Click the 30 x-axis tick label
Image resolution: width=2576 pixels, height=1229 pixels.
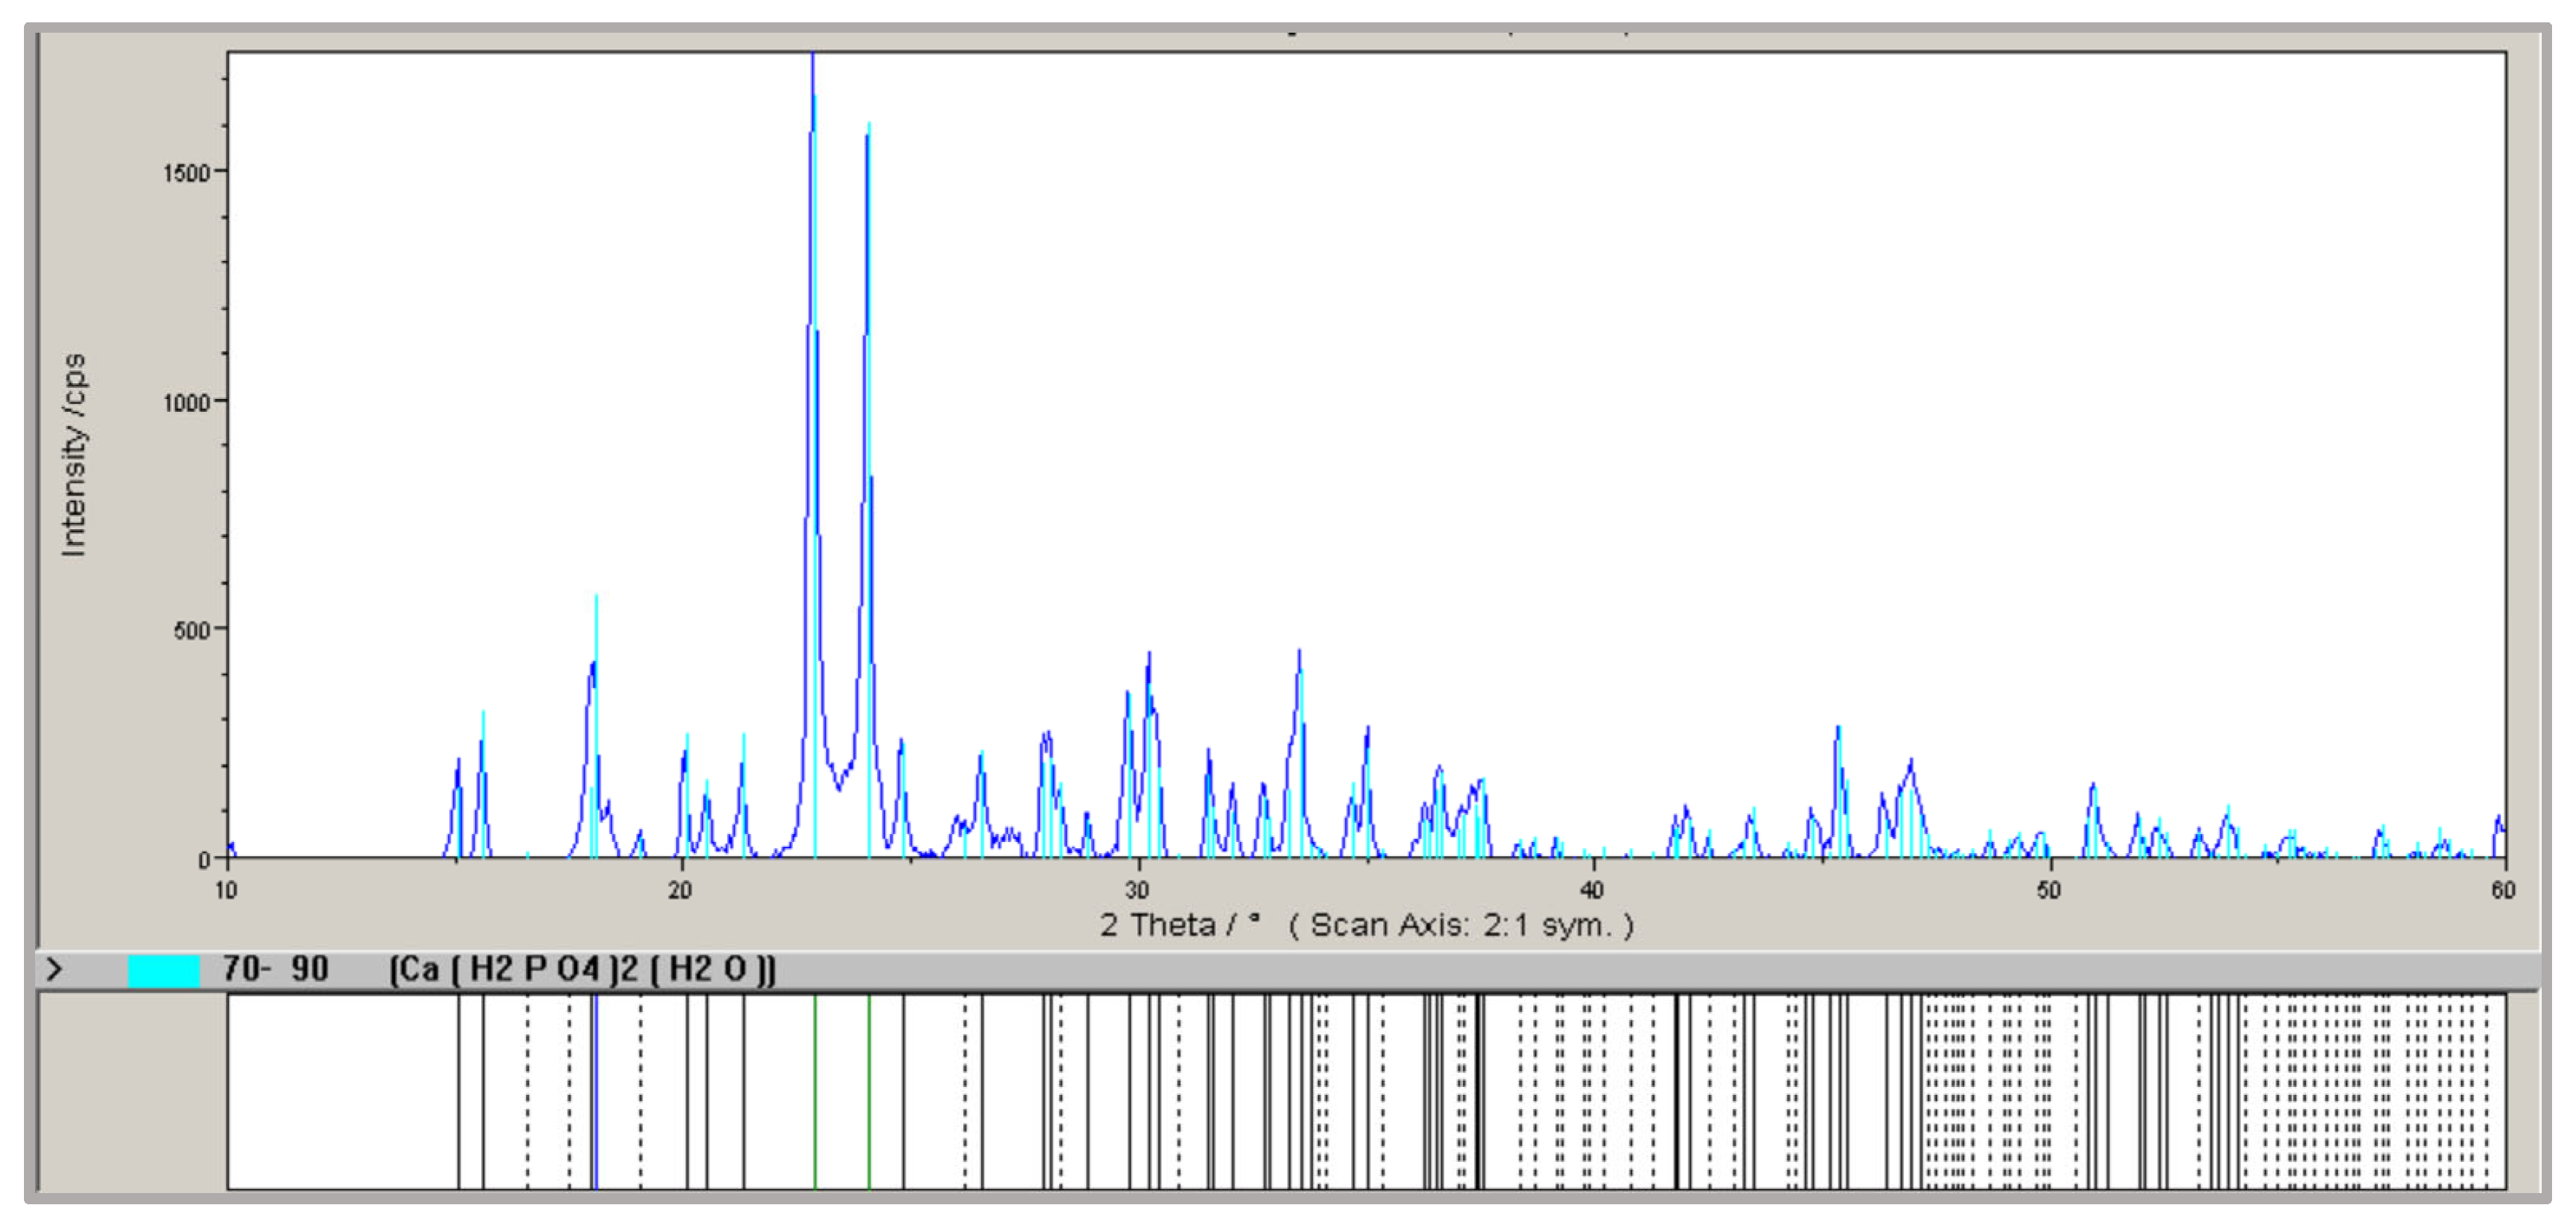(1136, 890)
